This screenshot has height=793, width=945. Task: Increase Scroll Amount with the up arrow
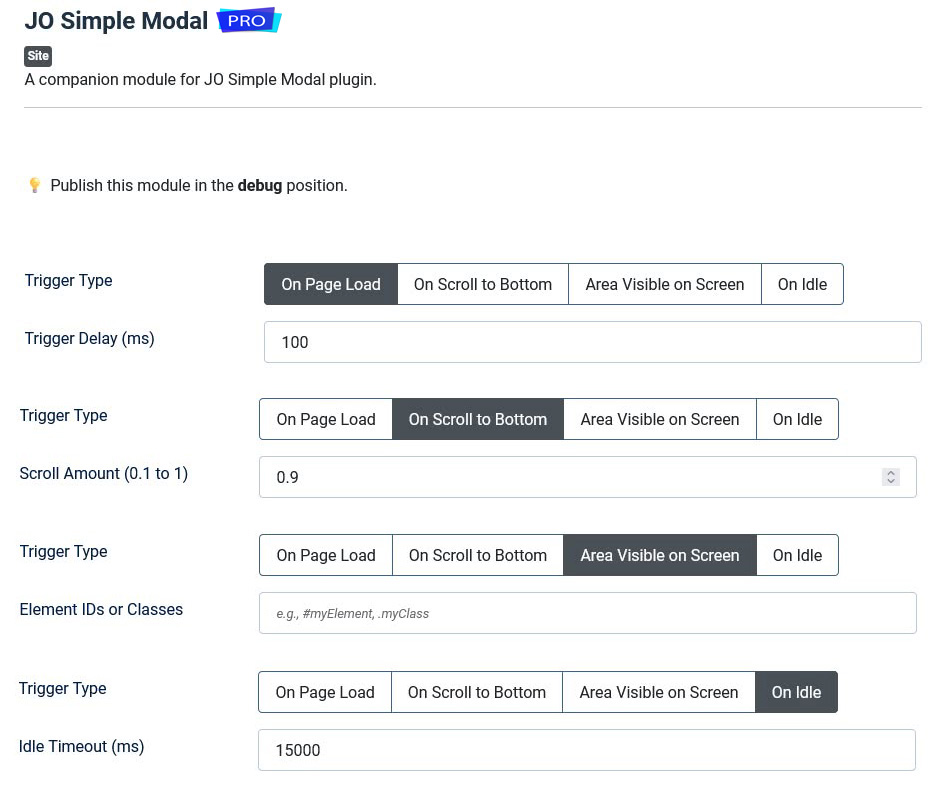(x=891, y=473)
